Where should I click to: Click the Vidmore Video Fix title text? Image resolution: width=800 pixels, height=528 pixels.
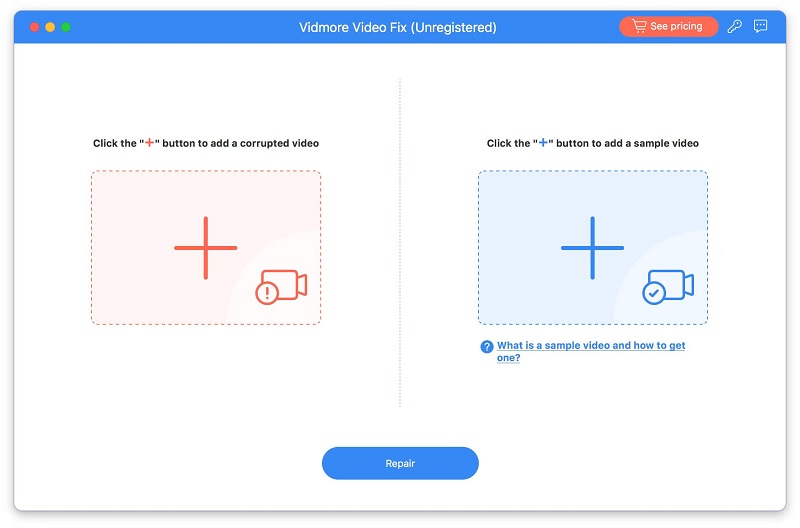(x=397, y=27)
